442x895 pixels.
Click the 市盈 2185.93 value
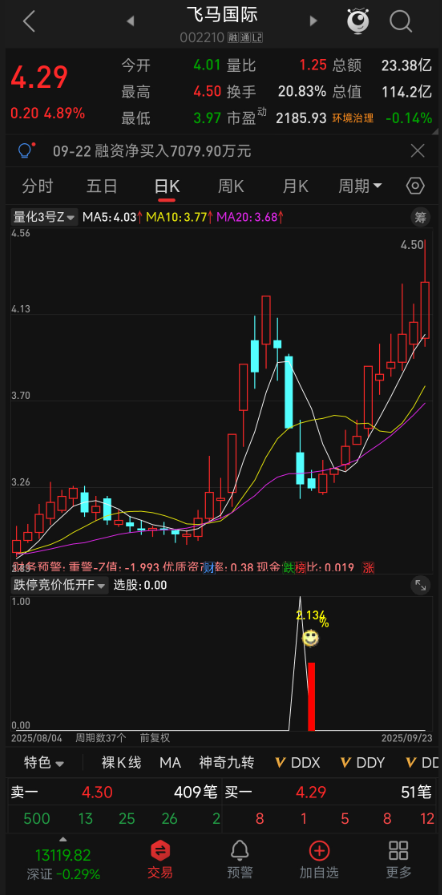point(302,119)
